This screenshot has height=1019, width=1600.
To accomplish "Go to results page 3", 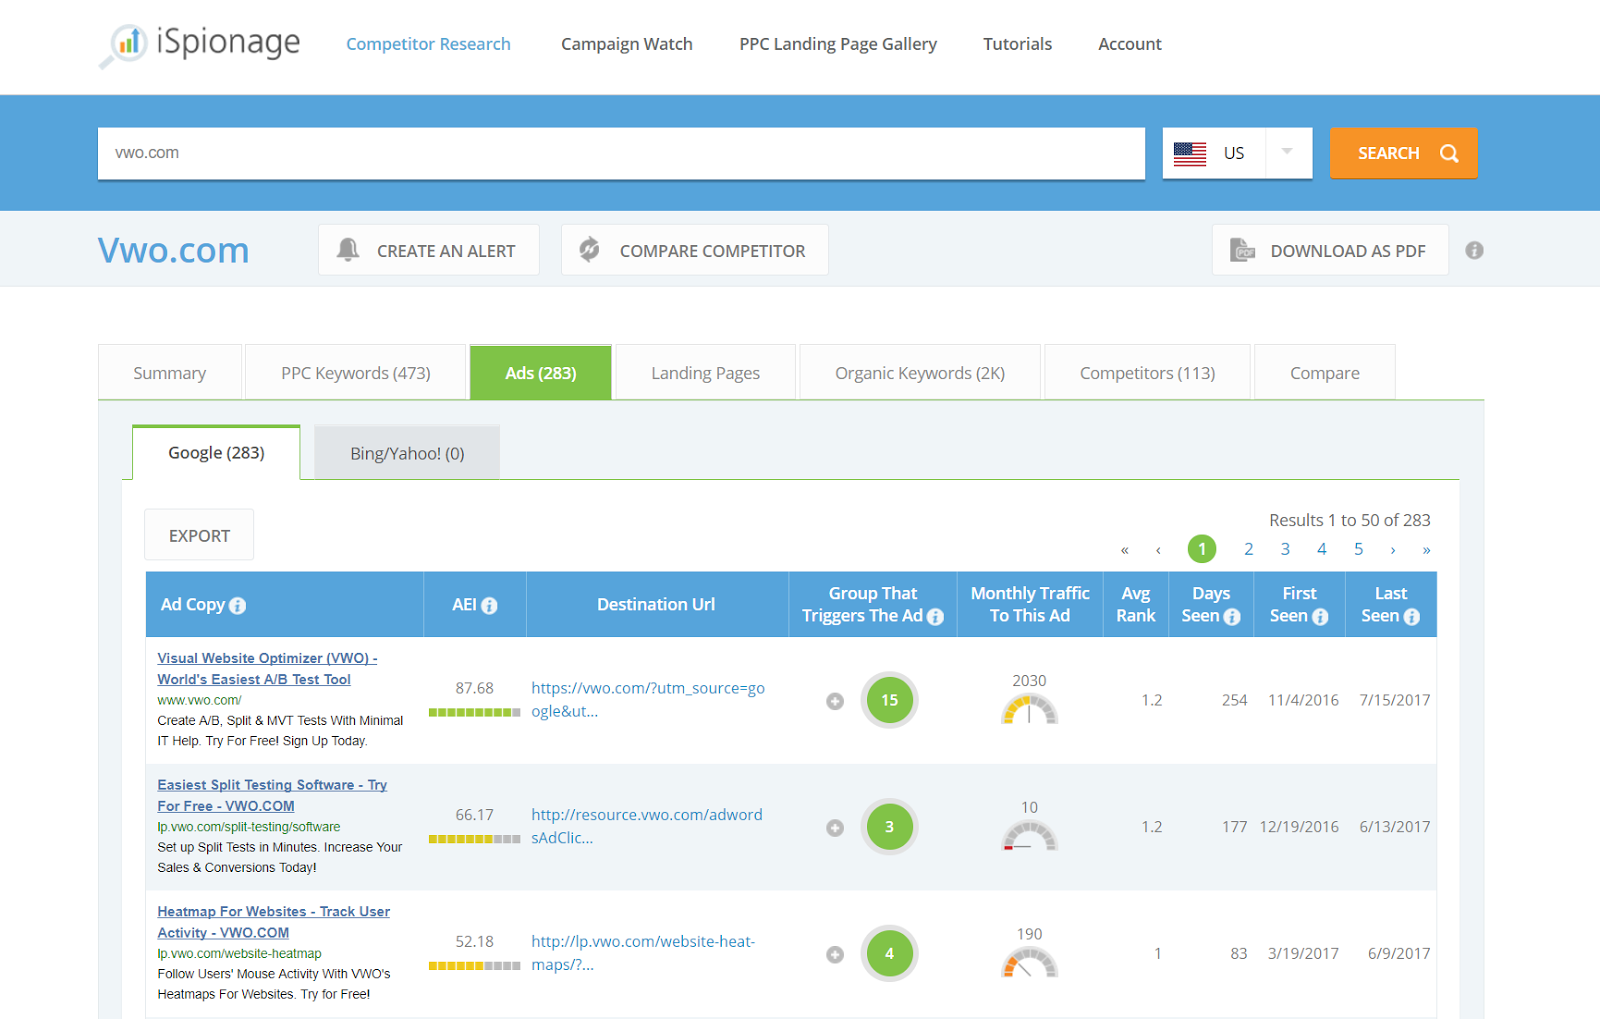I will (x=1285, y=549).
